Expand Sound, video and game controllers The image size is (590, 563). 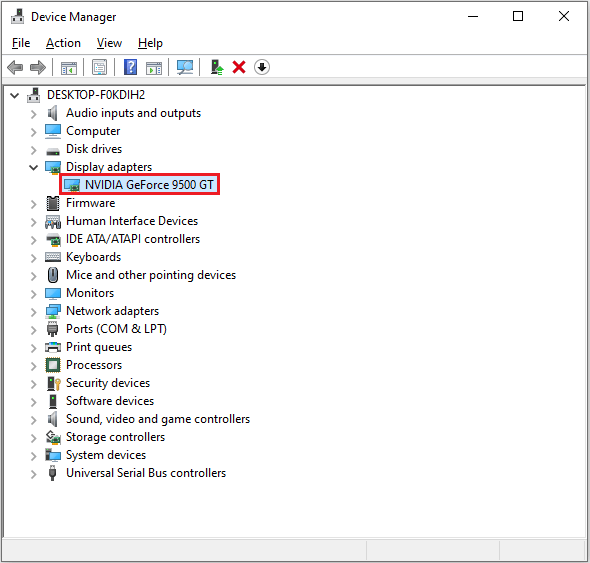click(33, 420)
